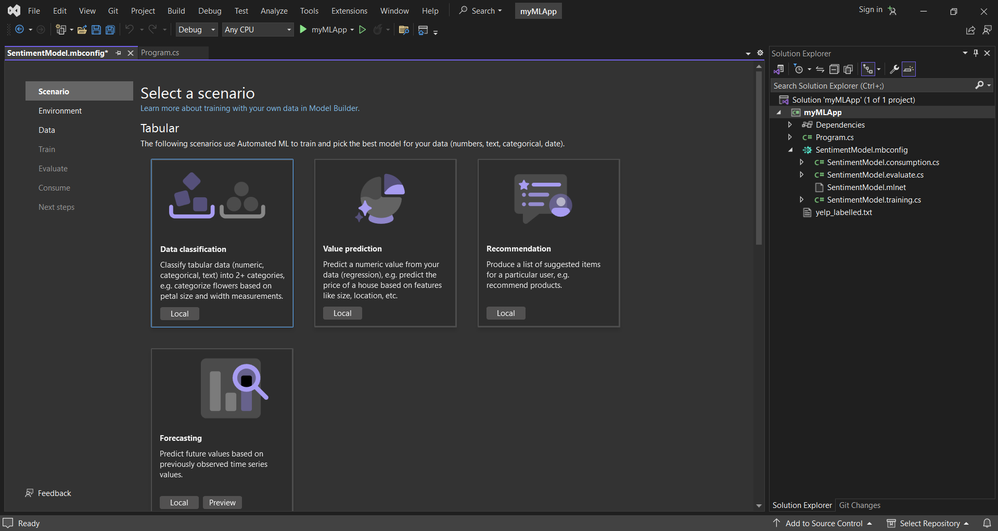The height and width of the screenshot is (531, 998).
Task: Click the Search box in title bar
Action: pos(481,11)
